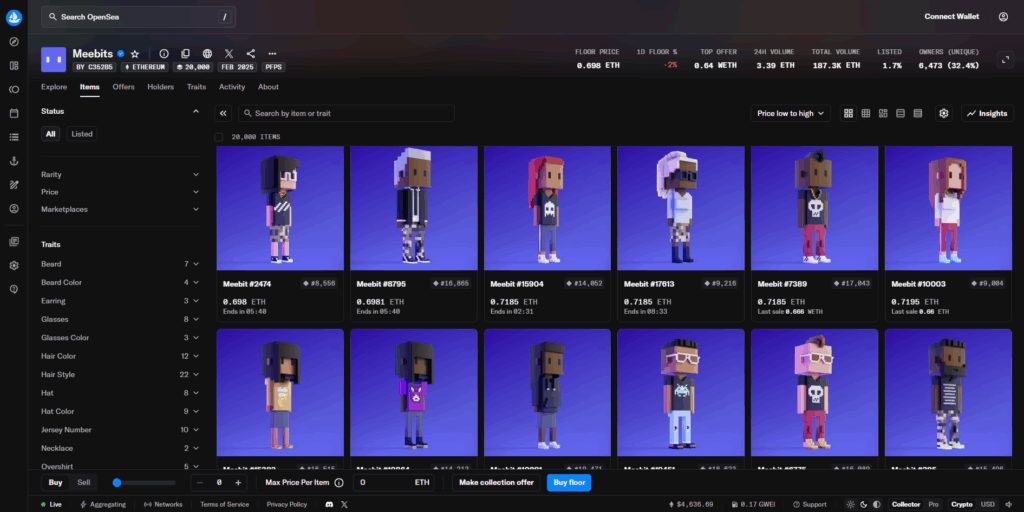This screenshot has height=512, width=1024.
Task: Switch to compact grid view
Action: tap(866, 113)
